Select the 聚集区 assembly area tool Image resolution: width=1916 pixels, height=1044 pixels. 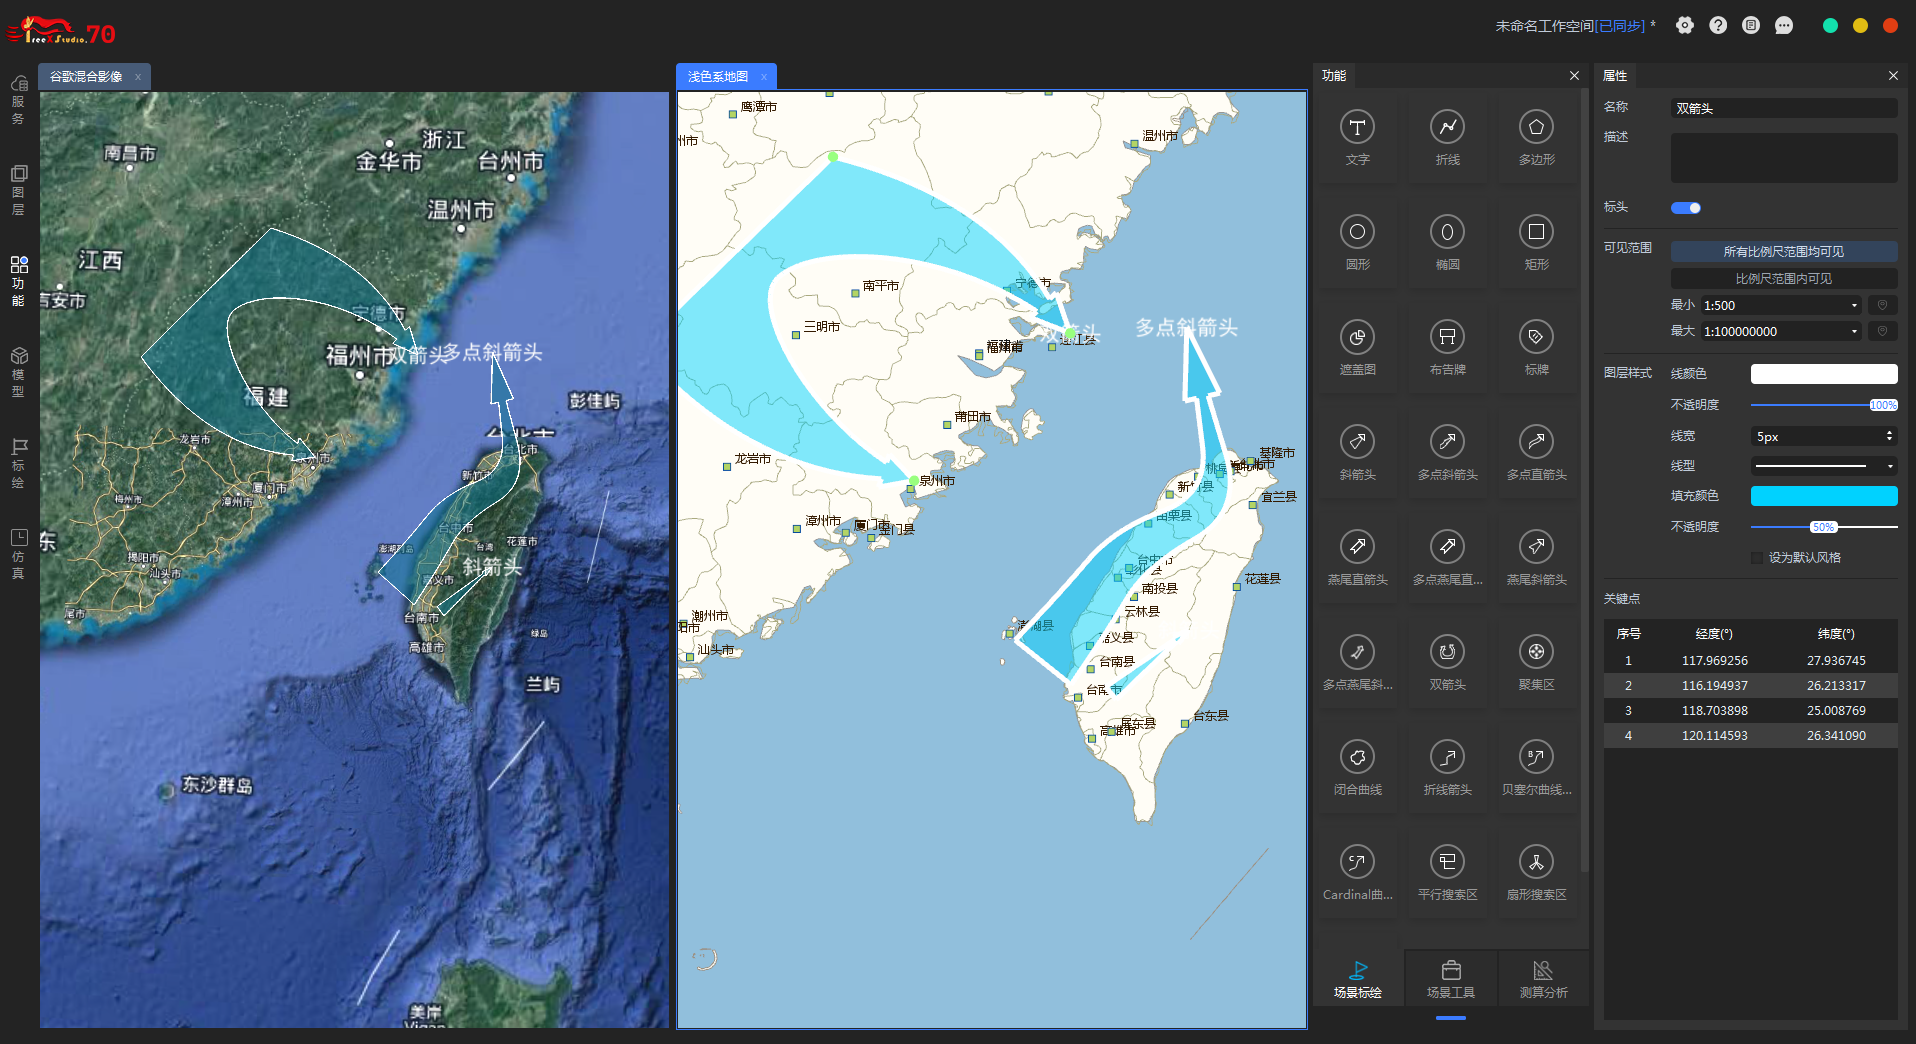click(1536, 662)
